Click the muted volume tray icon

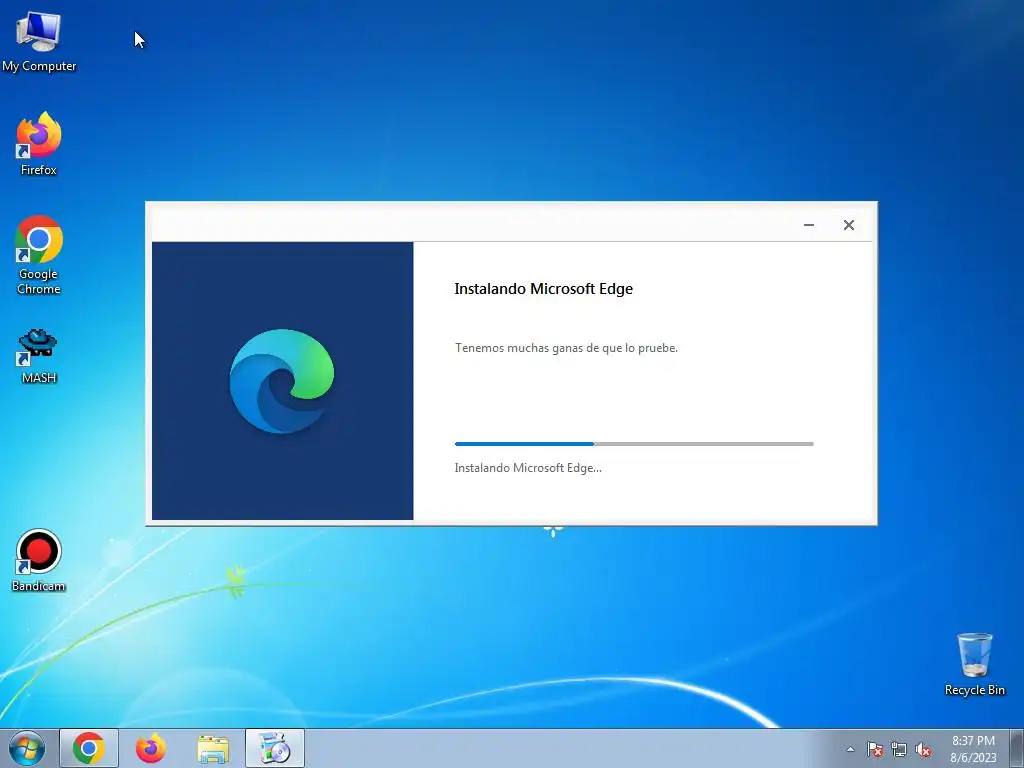[923, 749]
